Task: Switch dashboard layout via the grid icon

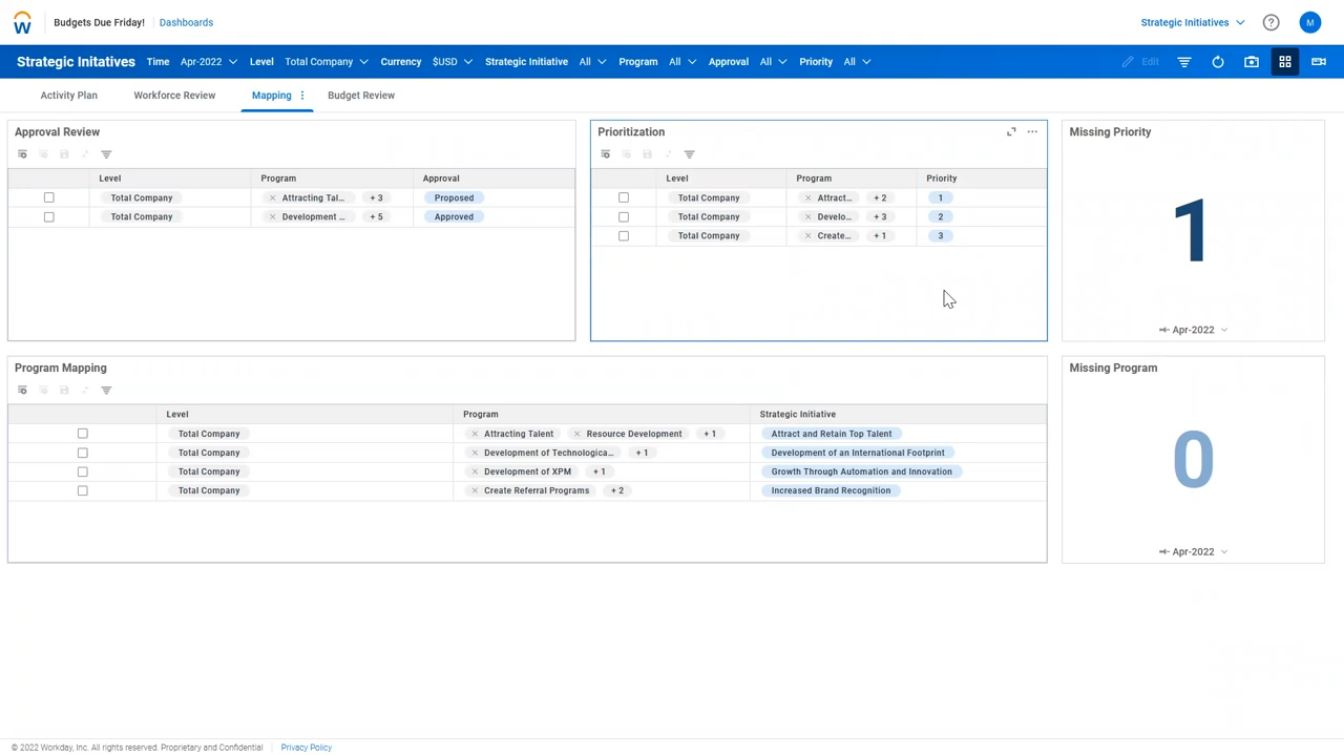Action: click(1285, 61)
